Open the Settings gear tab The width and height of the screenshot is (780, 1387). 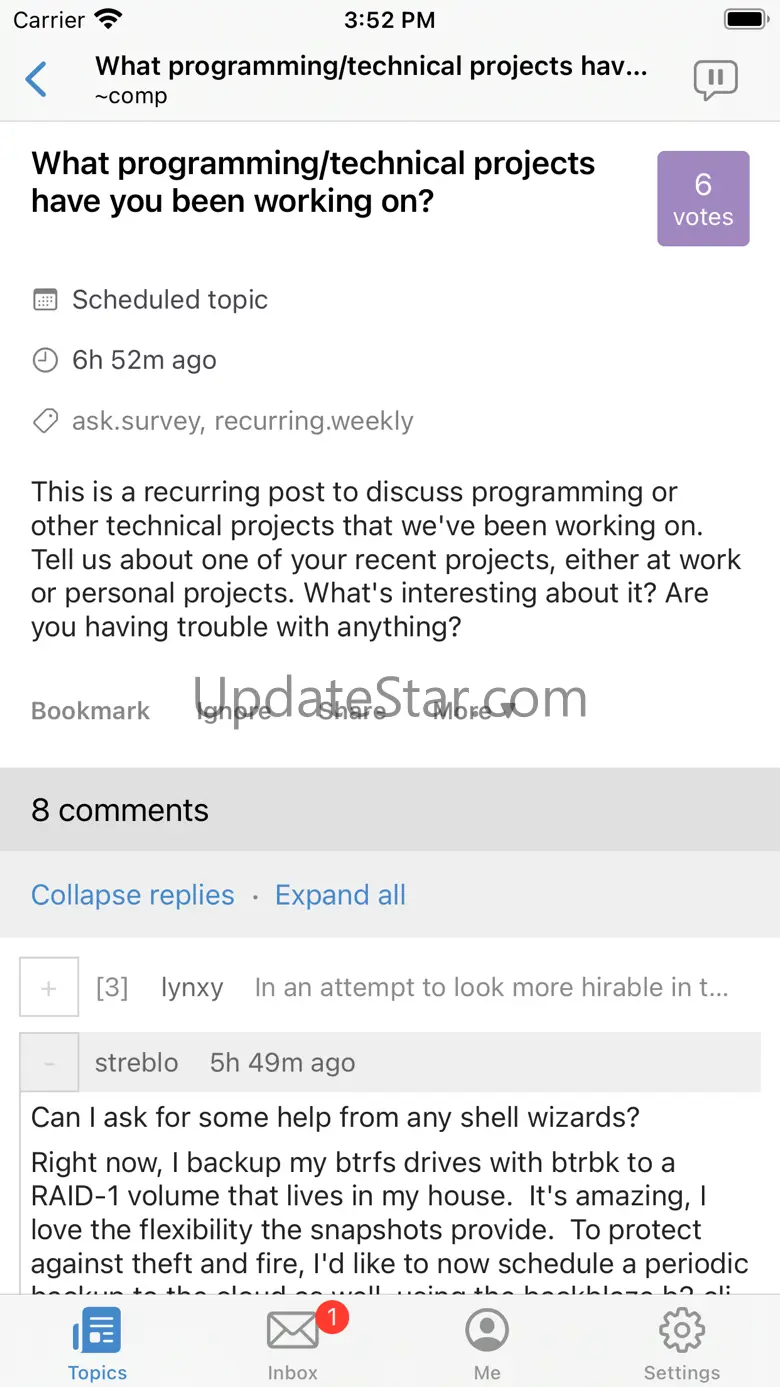point(681,1342)
